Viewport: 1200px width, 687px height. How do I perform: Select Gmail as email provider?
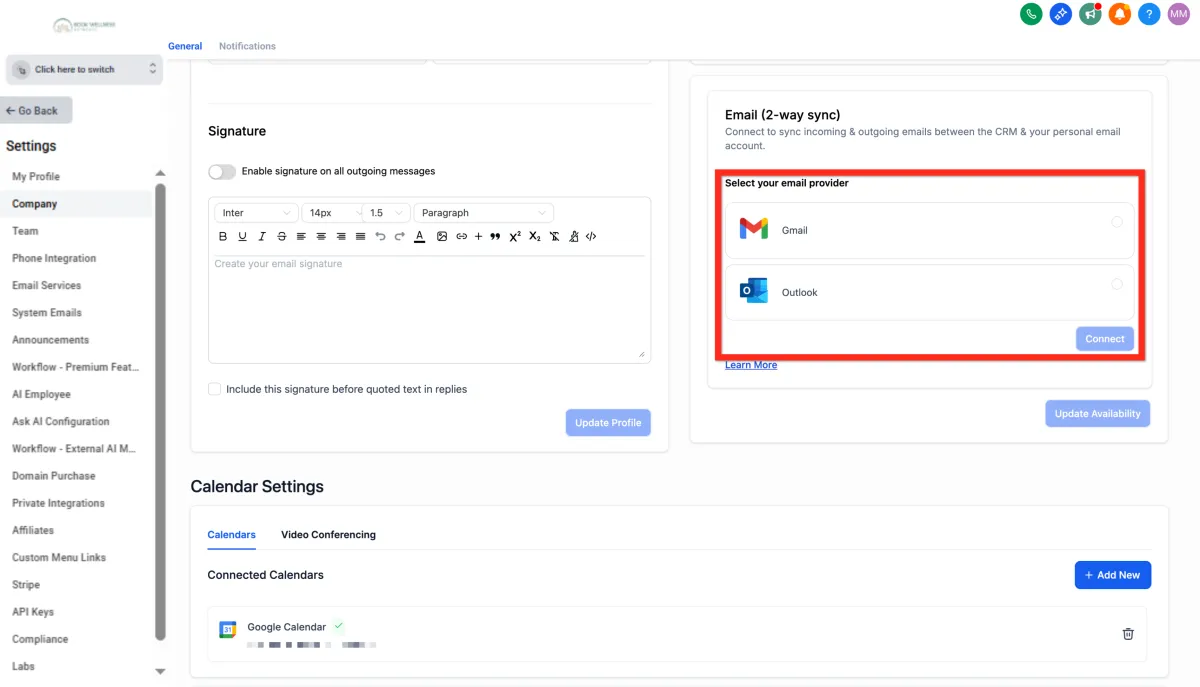pos(1117,222)
